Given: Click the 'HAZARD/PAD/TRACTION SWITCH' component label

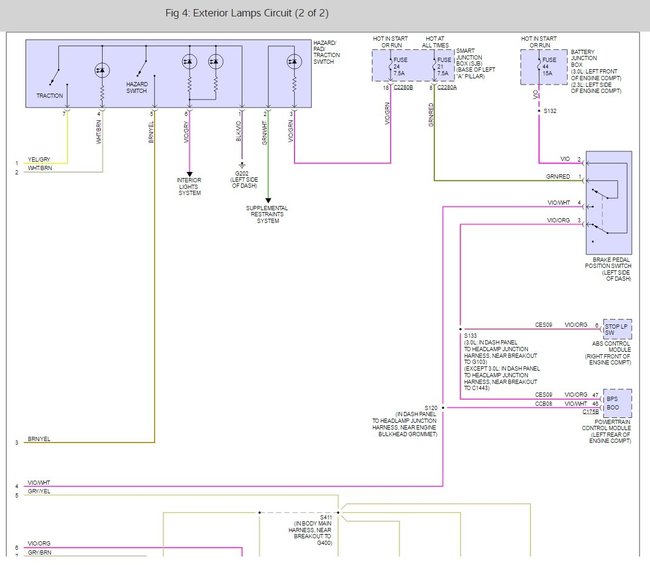Looking at the screenshot, I should pyautogui.click(x=327, y=52).
